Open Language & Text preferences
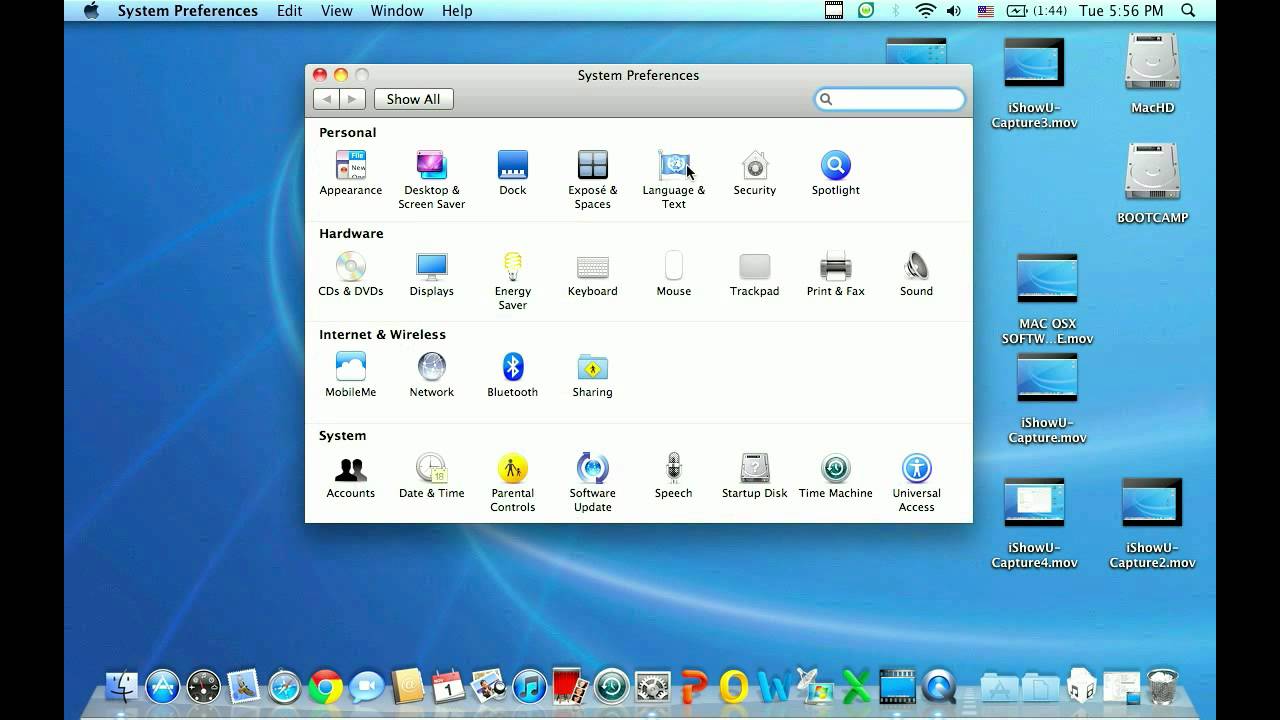The height and width of the screenshot is (720, 1280). coord(673,179)
